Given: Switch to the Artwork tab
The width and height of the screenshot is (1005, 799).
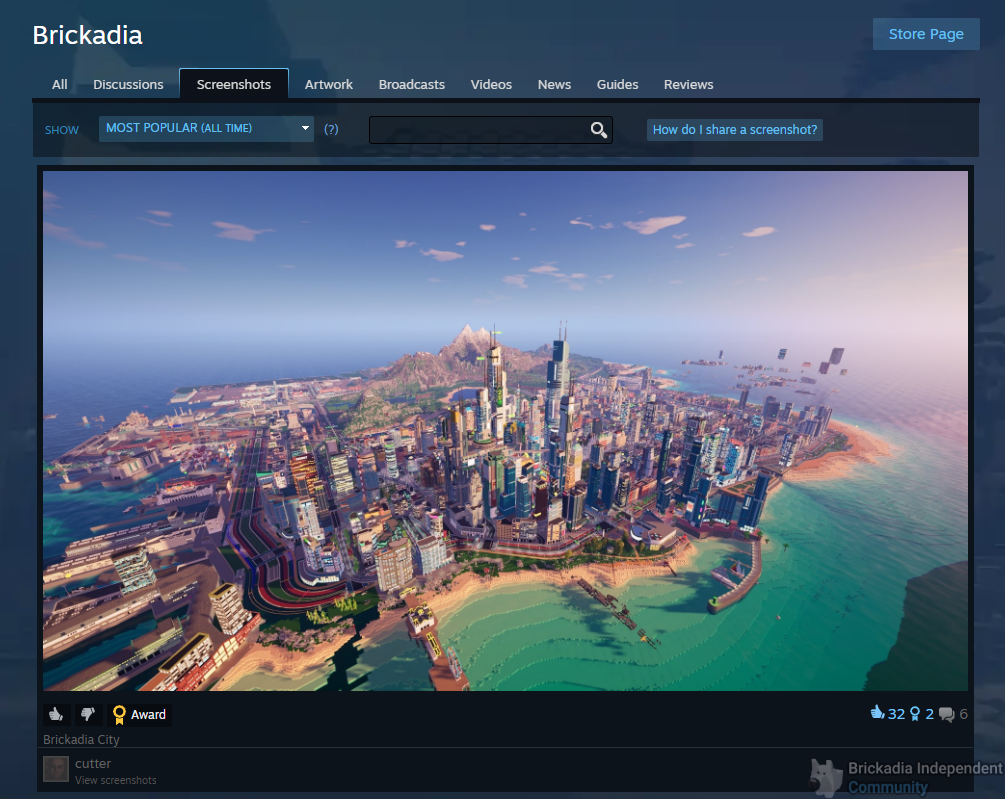Looking at the screenshot, I should pos(328,85).
